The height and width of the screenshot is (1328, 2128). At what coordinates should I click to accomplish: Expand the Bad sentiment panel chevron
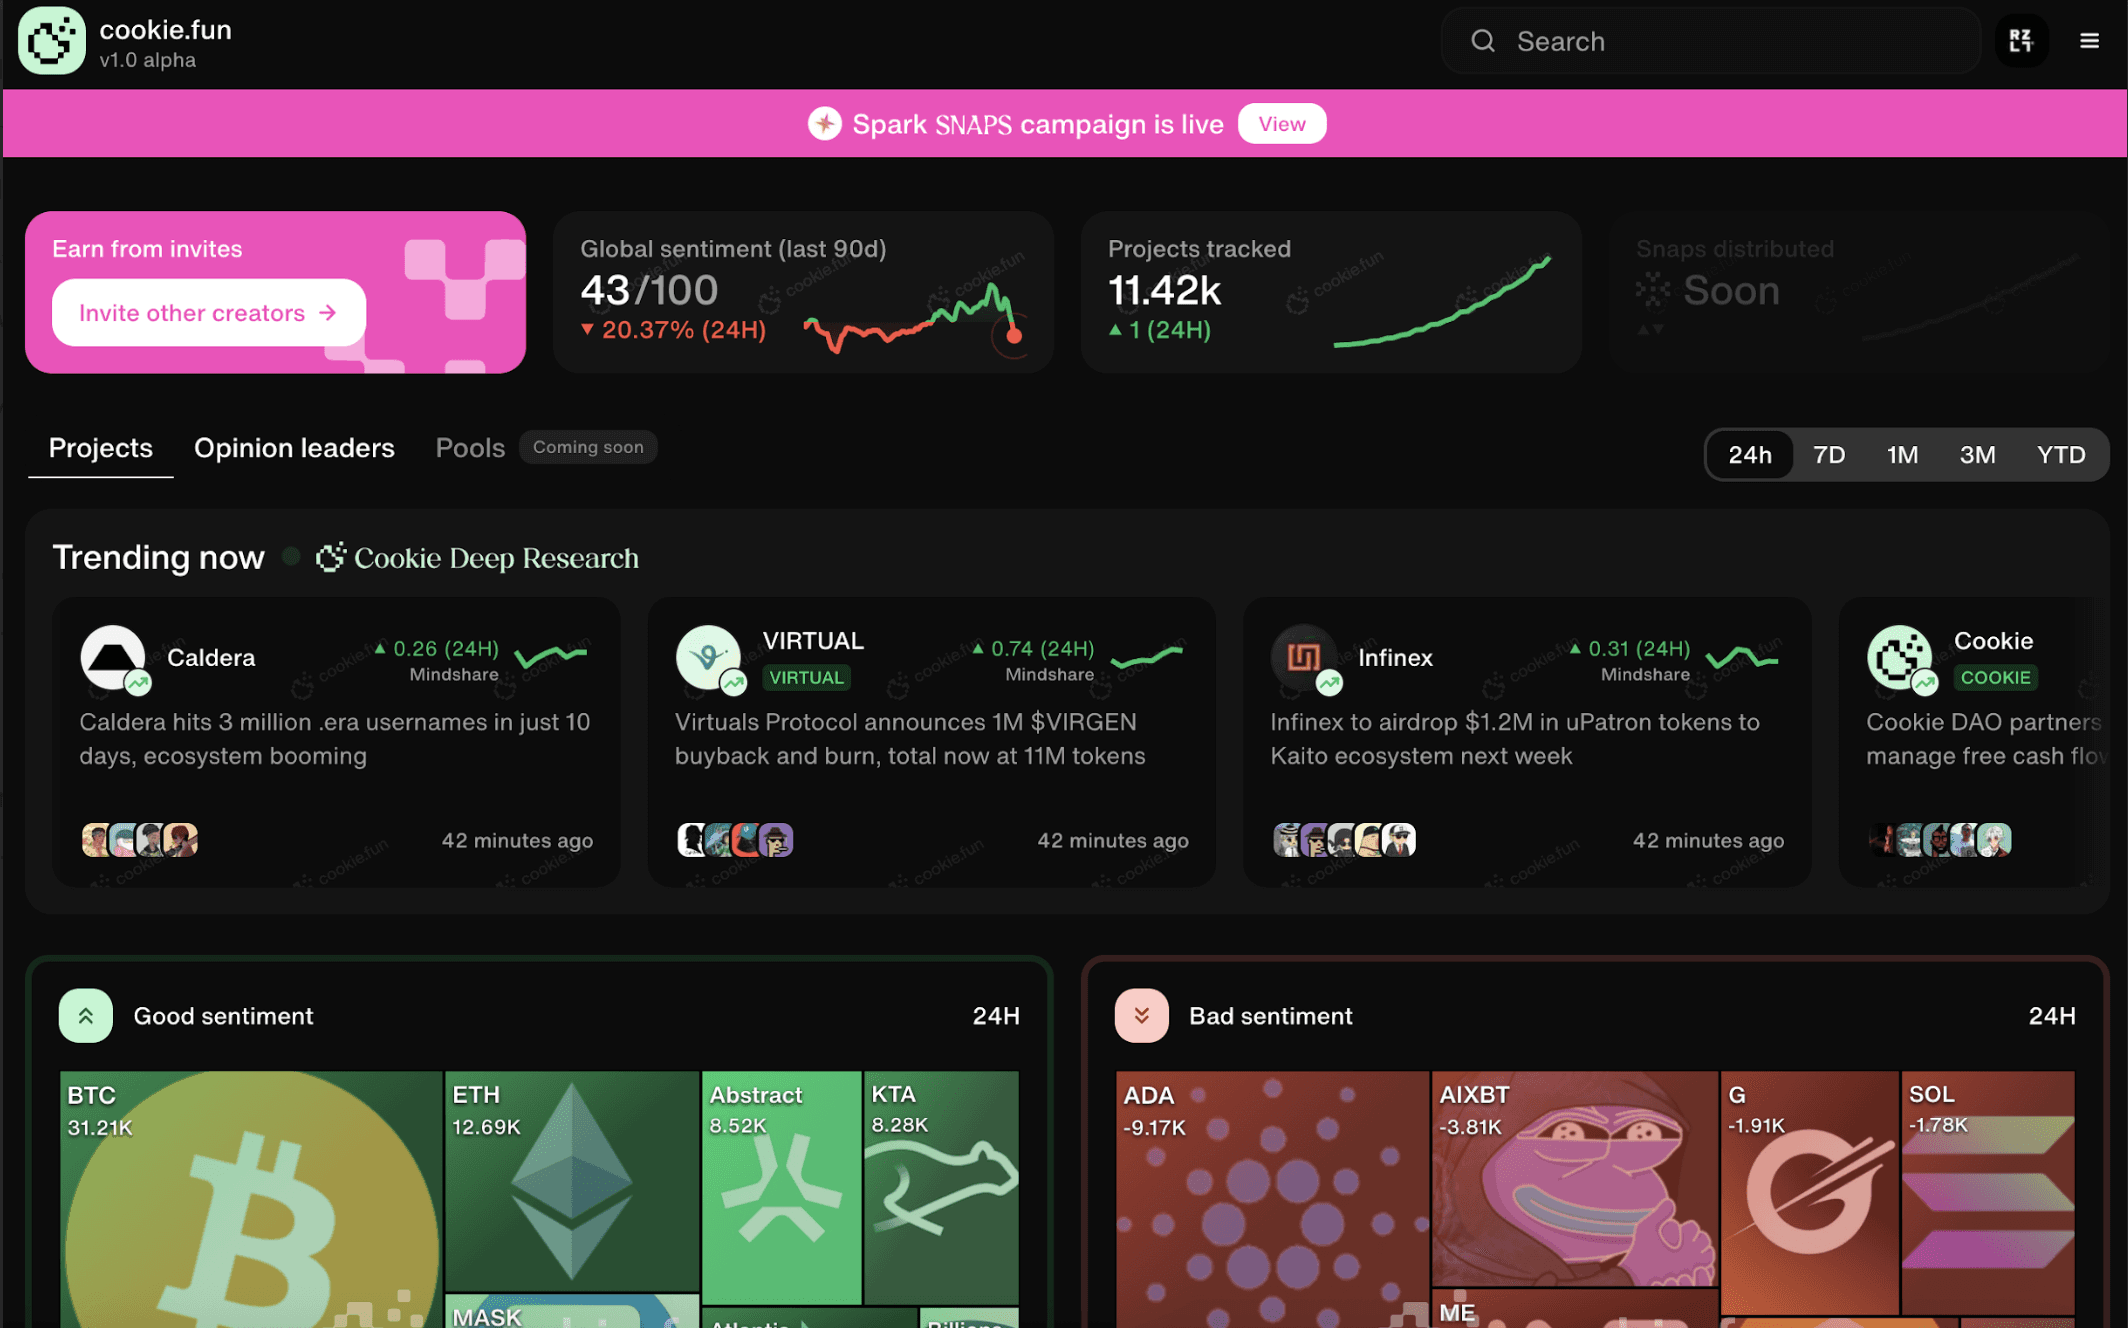pos(1141,1015)
